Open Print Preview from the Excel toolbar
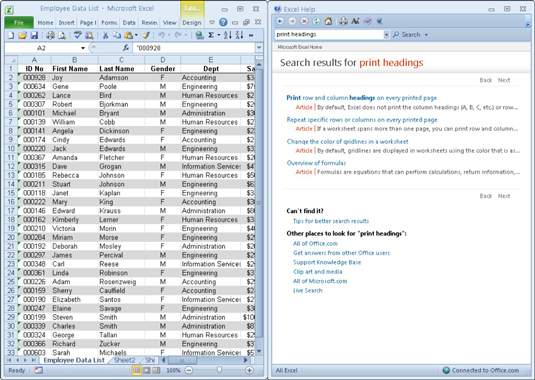535x380 pixels. [62, 35]
